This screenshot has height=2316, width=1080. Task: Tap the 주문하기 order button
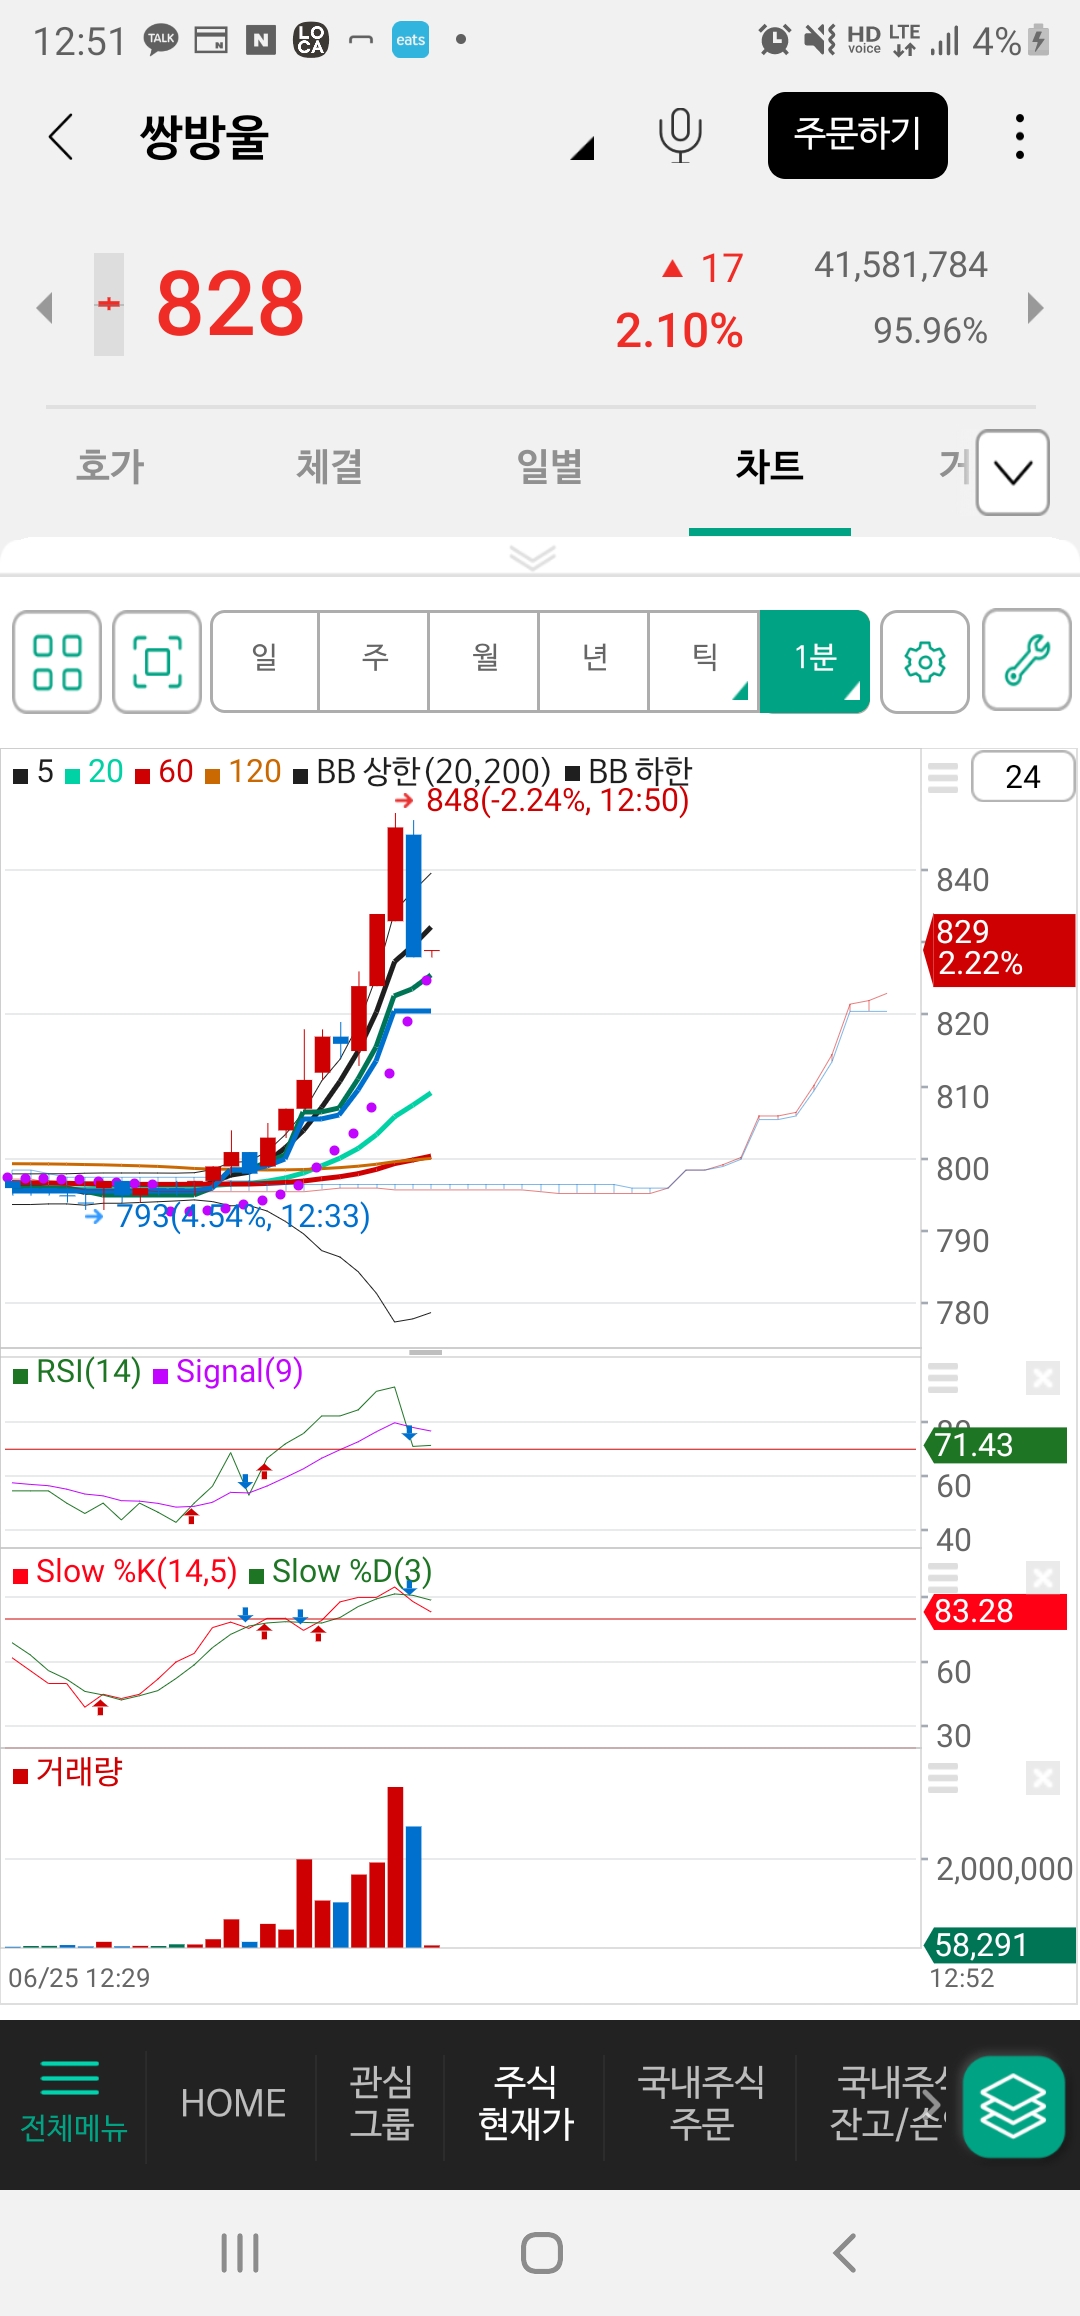tap(858, 135)
